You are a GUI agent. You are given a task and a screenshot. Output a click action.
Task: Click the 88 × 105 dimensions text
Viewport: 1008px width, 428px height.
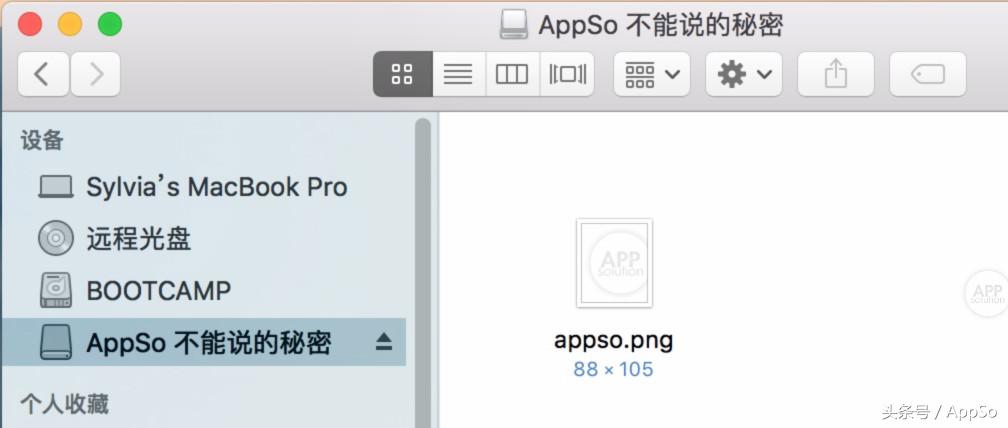coord(613,370)
